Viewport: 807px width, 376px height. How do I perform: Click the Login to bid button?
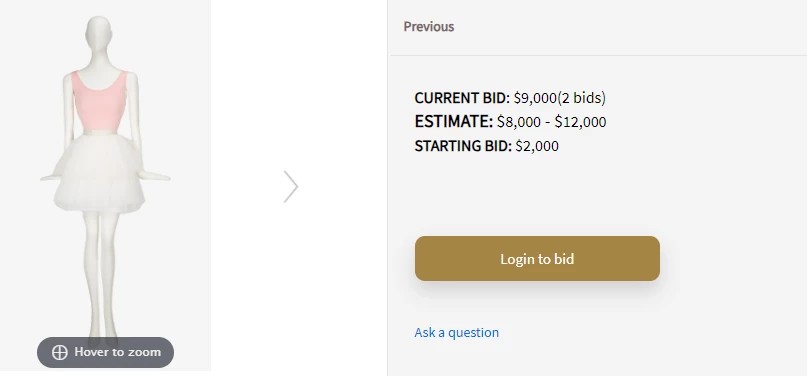point(537,259)
